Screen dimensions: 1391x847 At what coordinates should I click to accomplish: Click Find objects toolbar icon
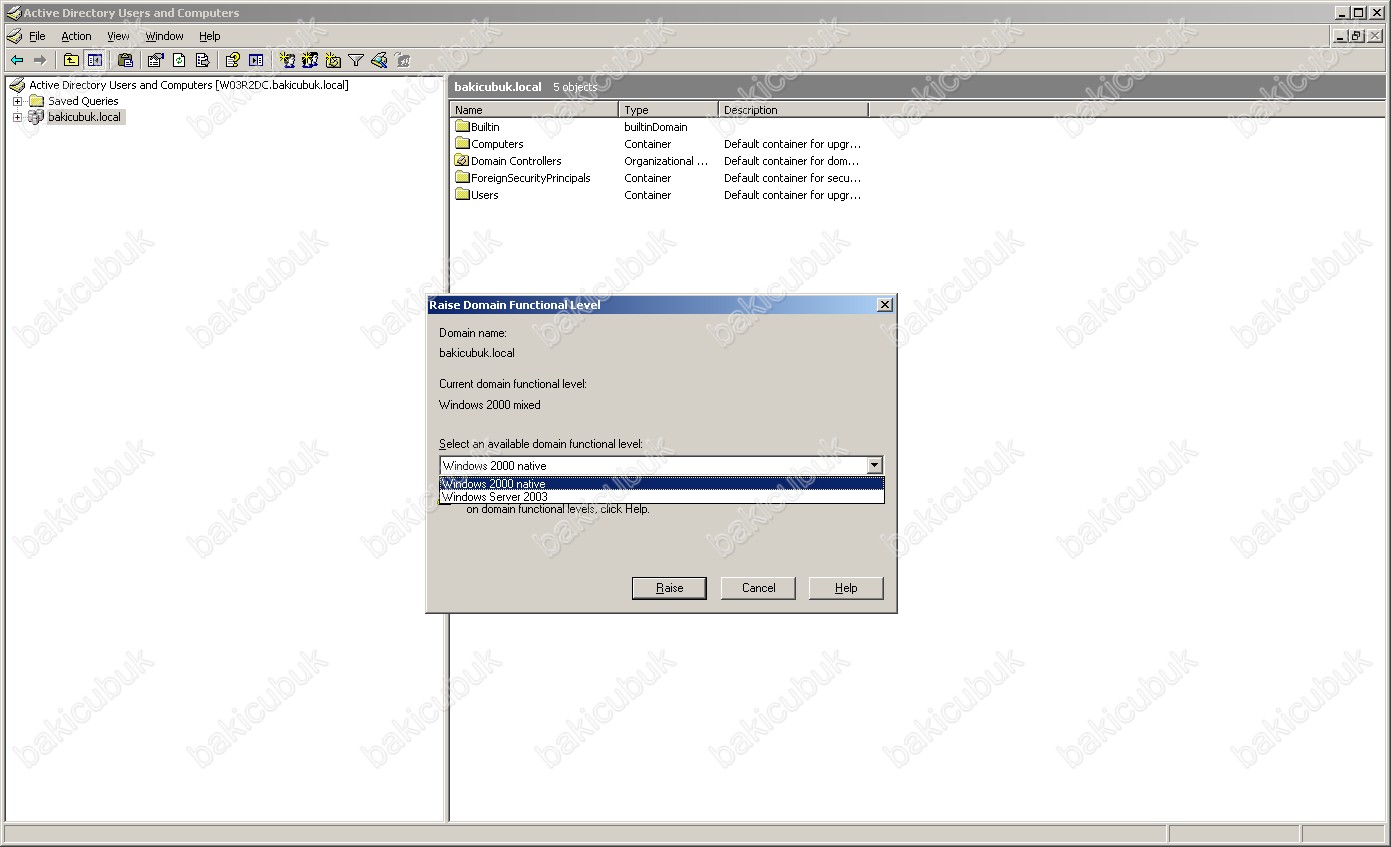tap(379, 60)
